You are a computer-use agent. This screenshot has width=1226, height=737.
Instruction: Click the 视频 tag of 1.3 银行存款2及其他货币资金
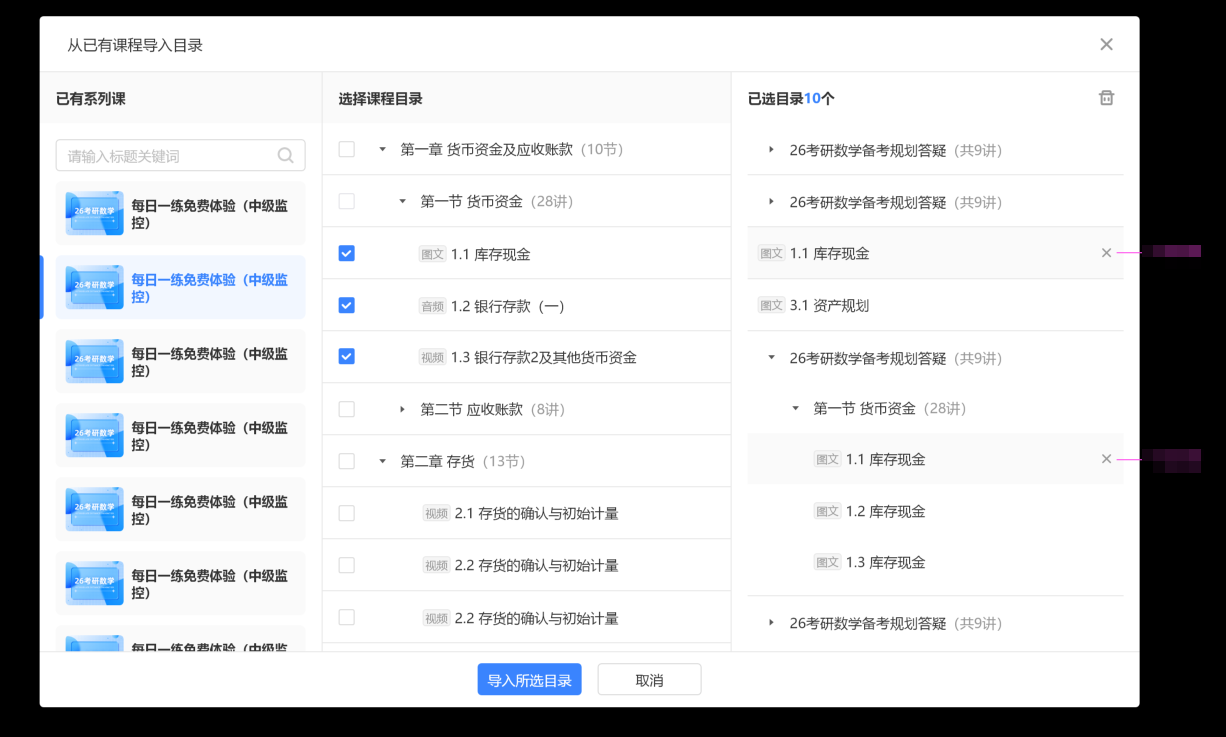click(x=432, y=358)
